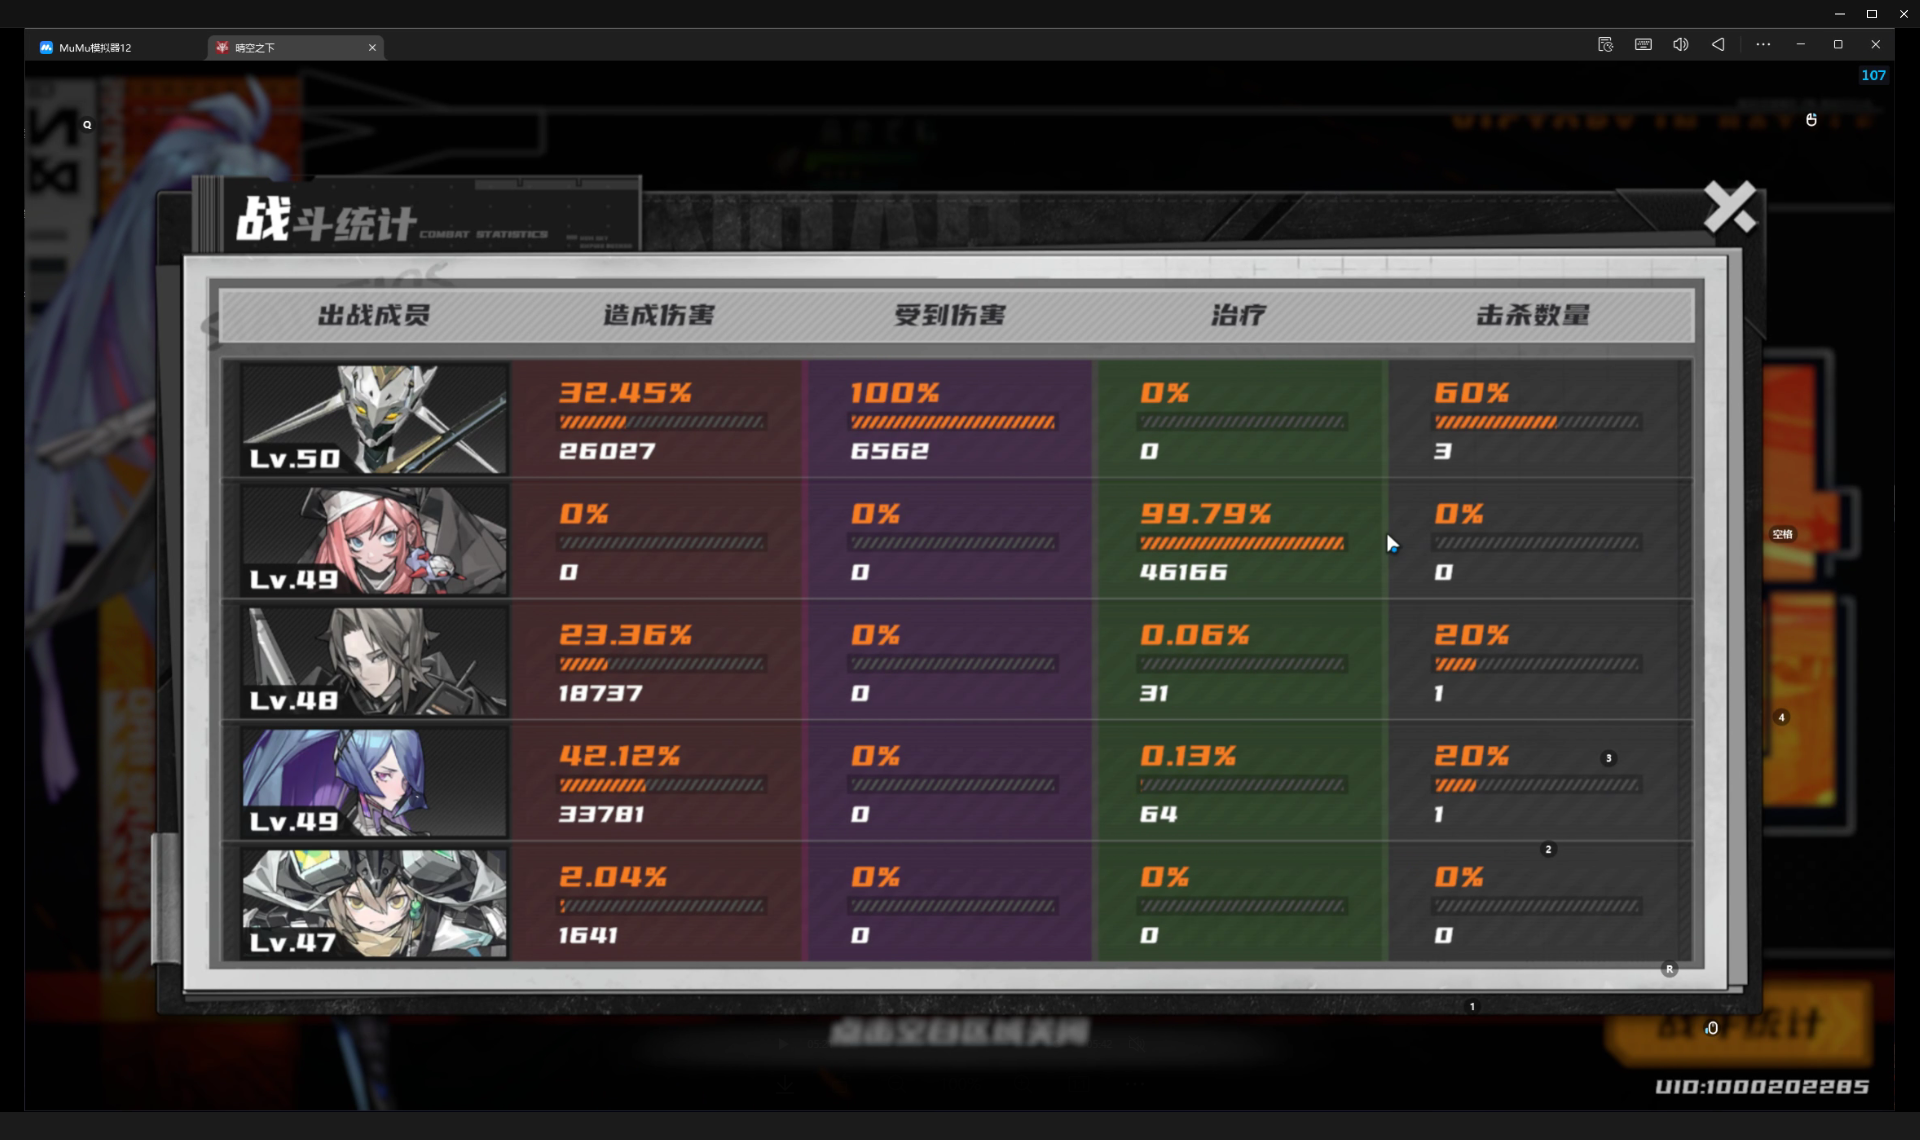Select the Lv.47 goggles character portrait
The height and width of the screenshot is (1140, 1920).
tap(375, 903)
